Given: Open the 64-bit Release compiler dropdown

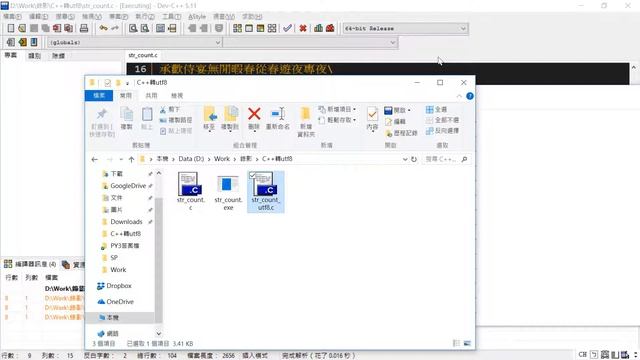Looking at the screenshot, I should coord(463,29).
